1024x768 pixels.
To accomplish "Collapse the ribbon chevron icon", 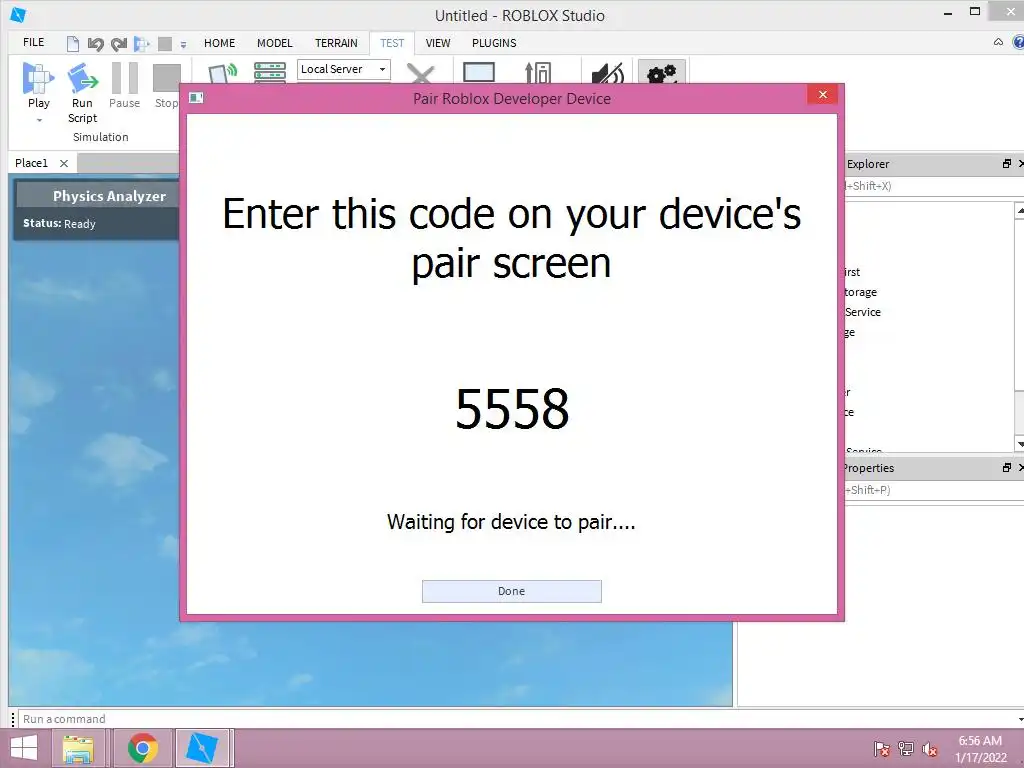I will pos(998,42).
